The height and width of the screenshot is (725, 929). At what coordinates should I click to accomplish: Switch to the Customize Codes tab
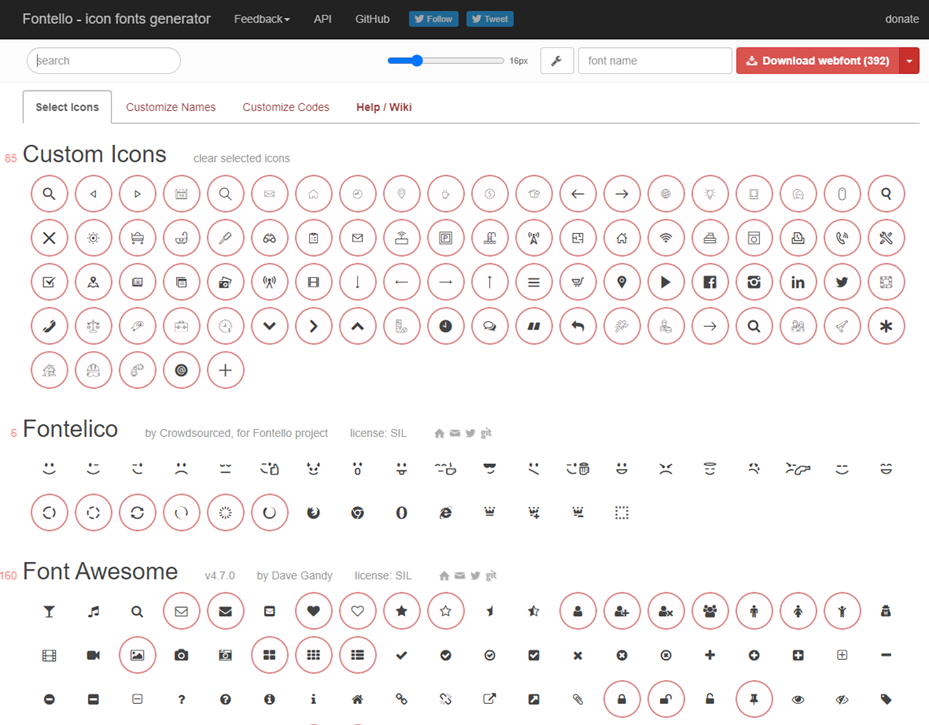point(285,107)
